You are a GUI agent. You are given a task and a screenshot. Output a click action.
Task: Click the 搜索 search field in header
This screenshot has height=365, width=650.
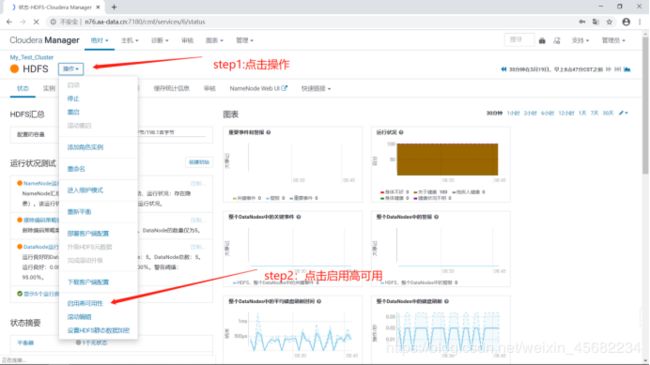click(519, 40)
